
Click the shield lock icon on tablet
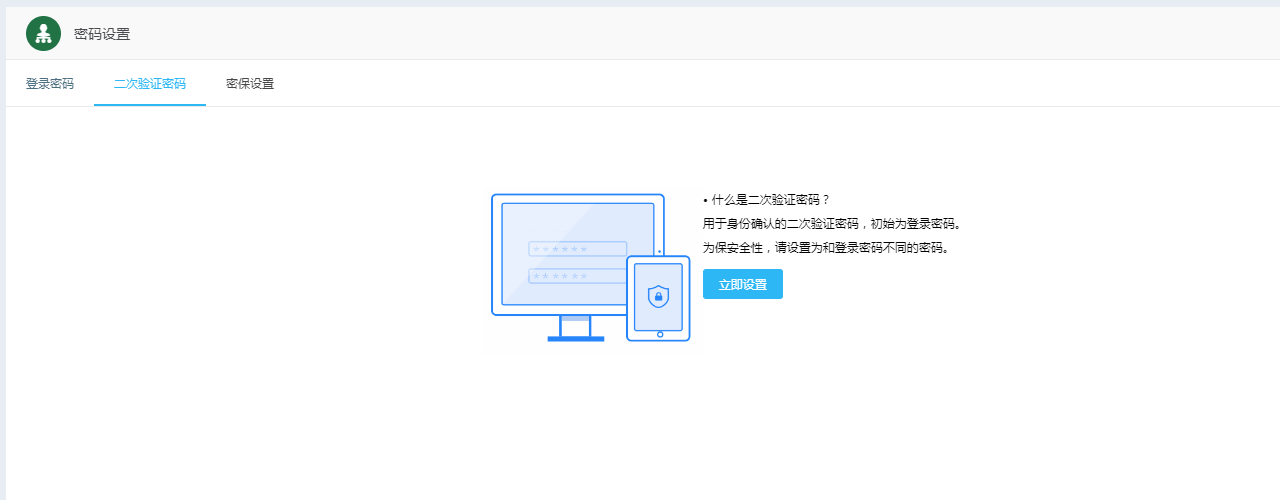pos(658,296)
